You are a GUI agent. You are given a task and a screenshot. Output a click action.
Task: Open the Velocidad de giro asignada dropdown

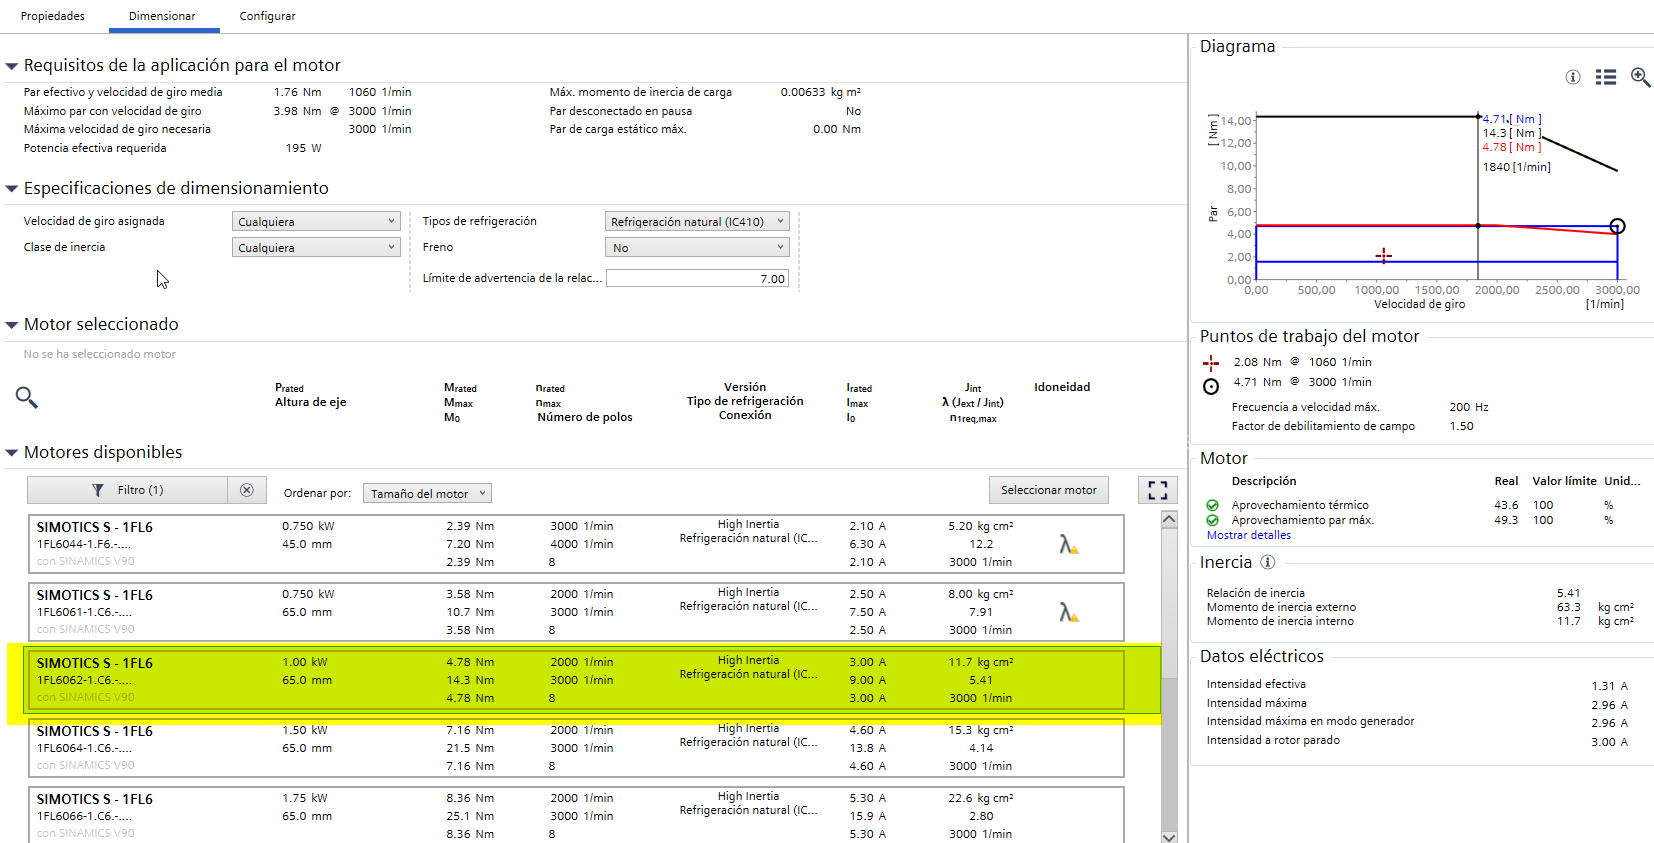click(x=316, y=222)
